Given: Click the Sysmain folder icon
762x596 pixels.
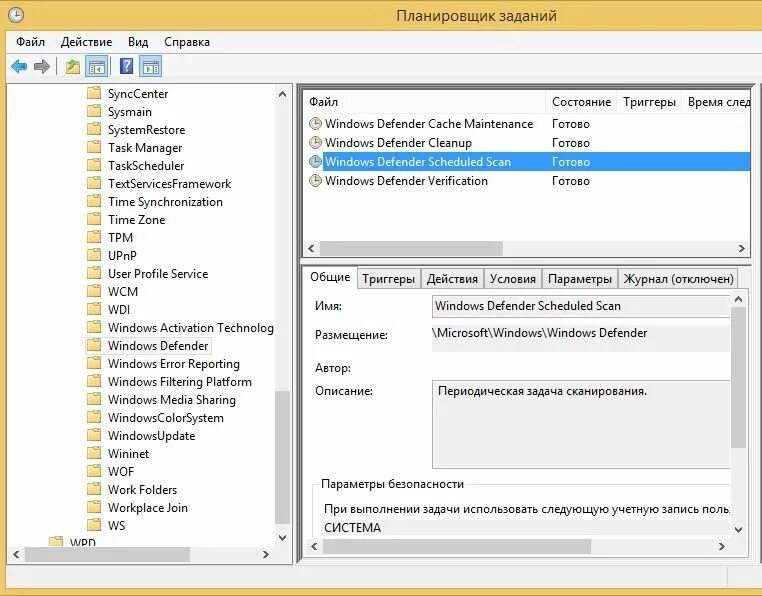Looking at the screenshot, I should [94, 111].
